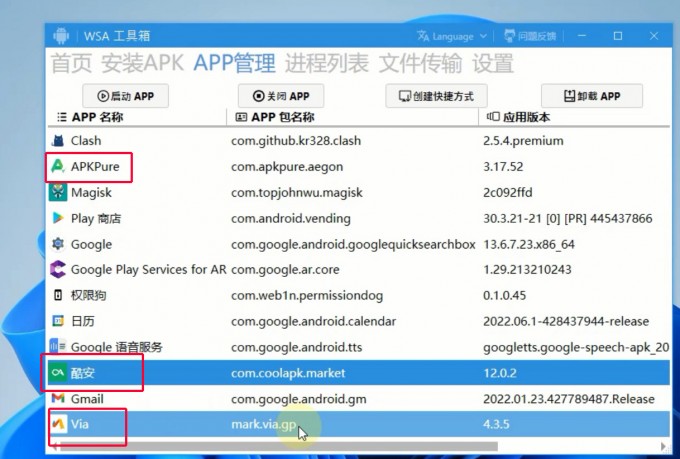Select the green 酷安 app icon
The width and height of the screenshot is (680, 459).
(58, 373)
